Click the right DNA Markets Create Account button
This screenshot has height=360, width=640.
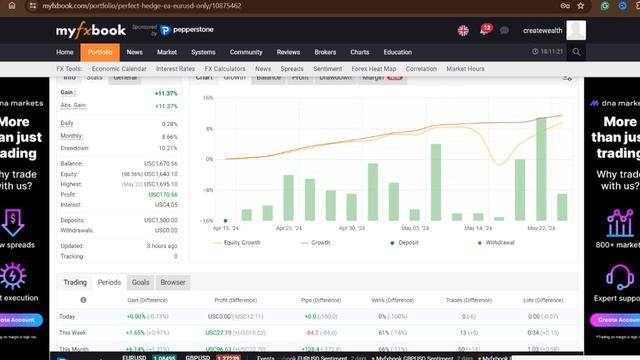pyautogui.click(x=616, y=320)
